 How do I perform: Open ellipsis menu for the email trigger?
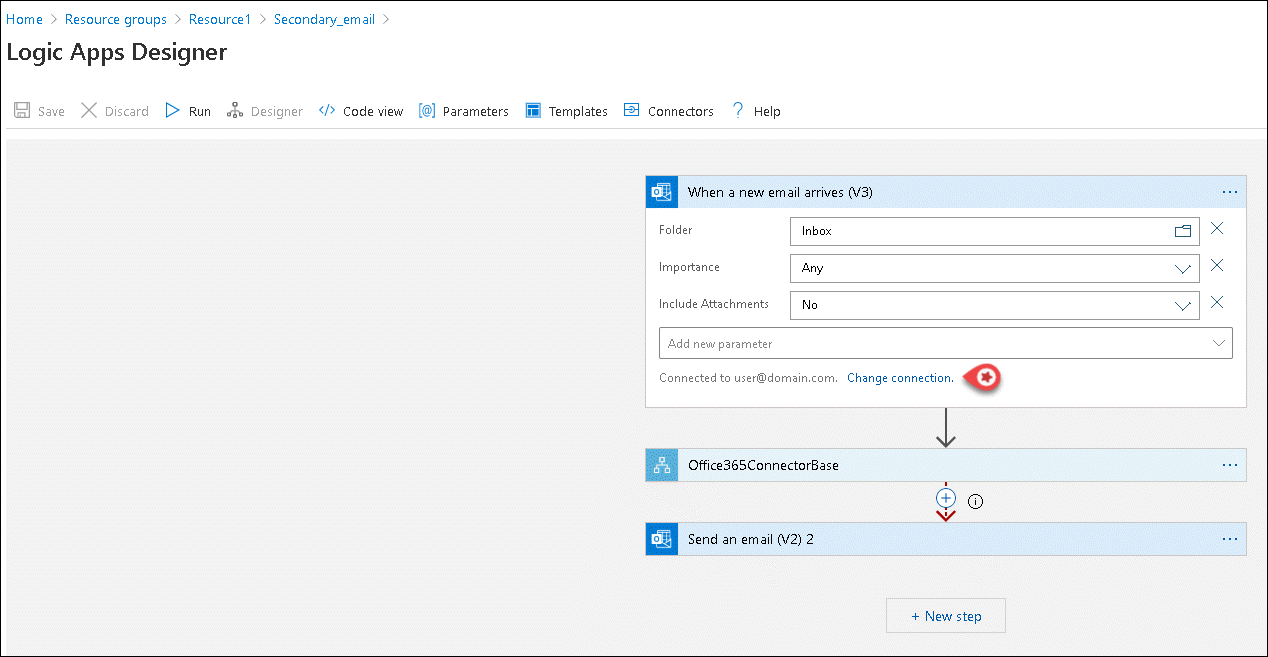[x=1230, y=192]
